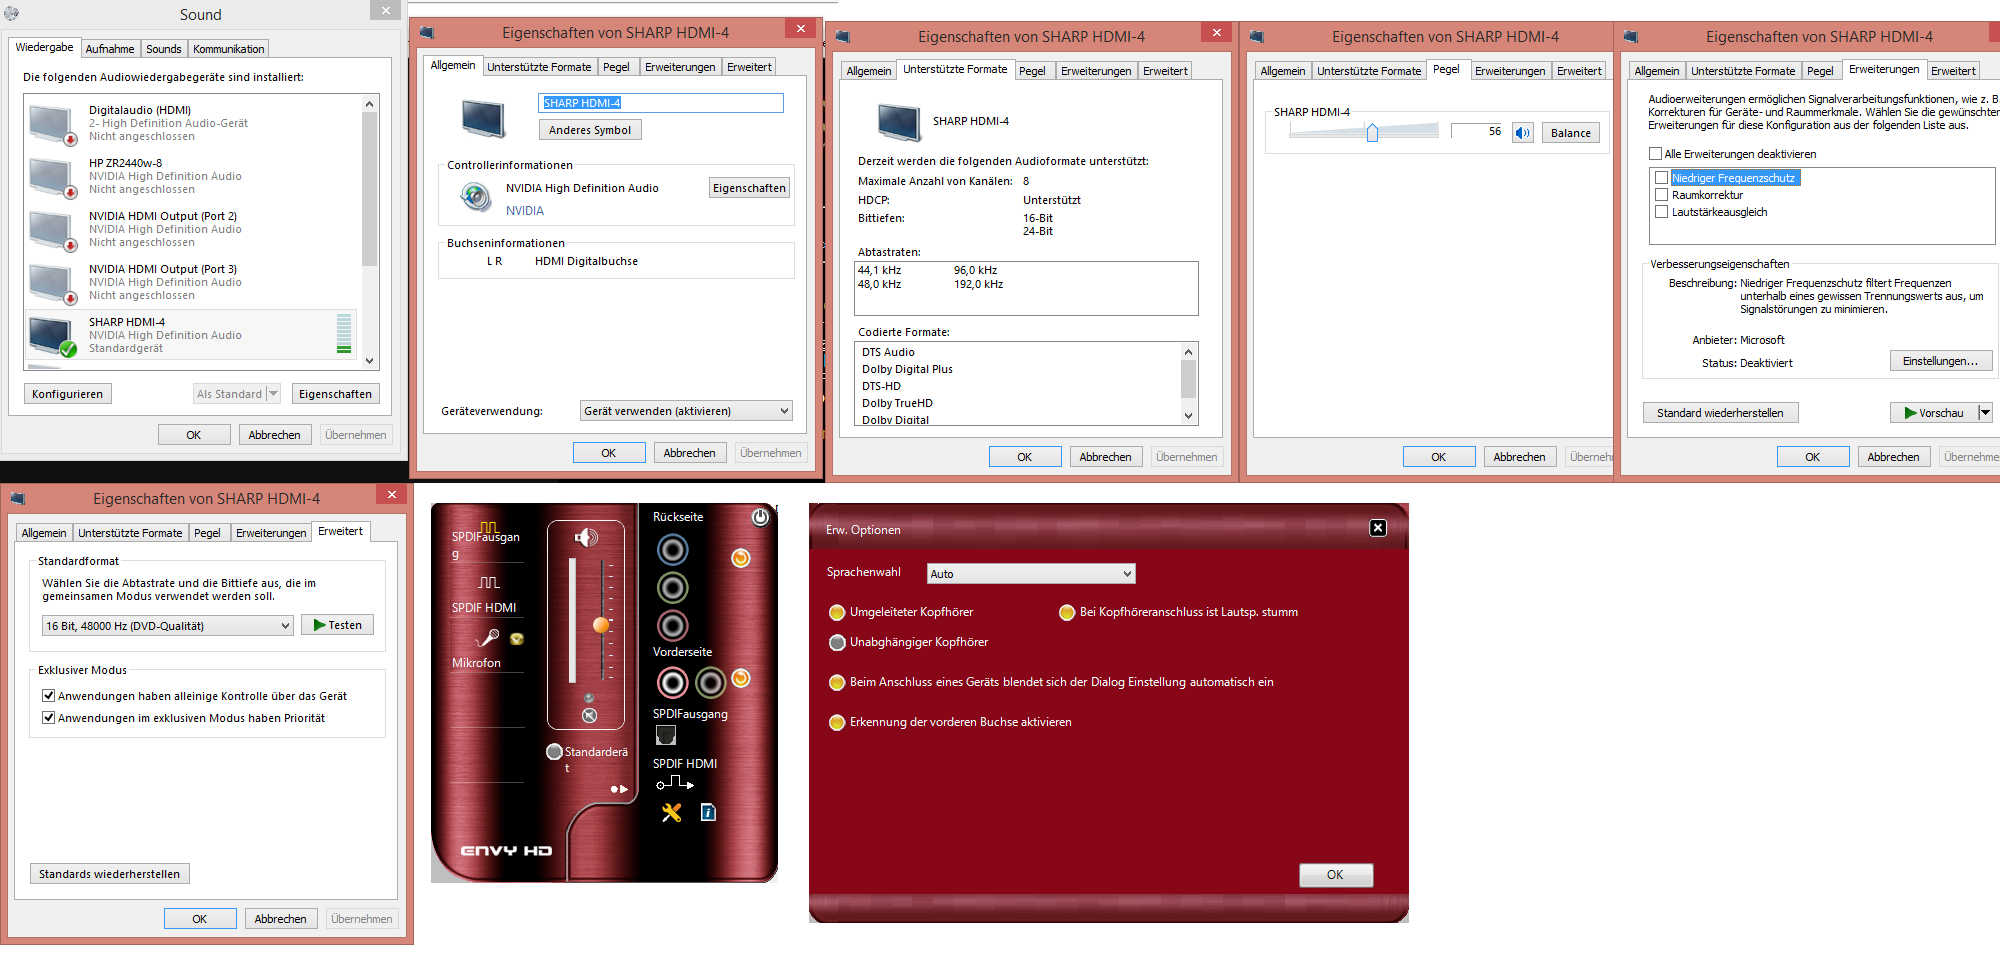Select Digitalaudio (HDMI) device in Sound list

point(192,123)
